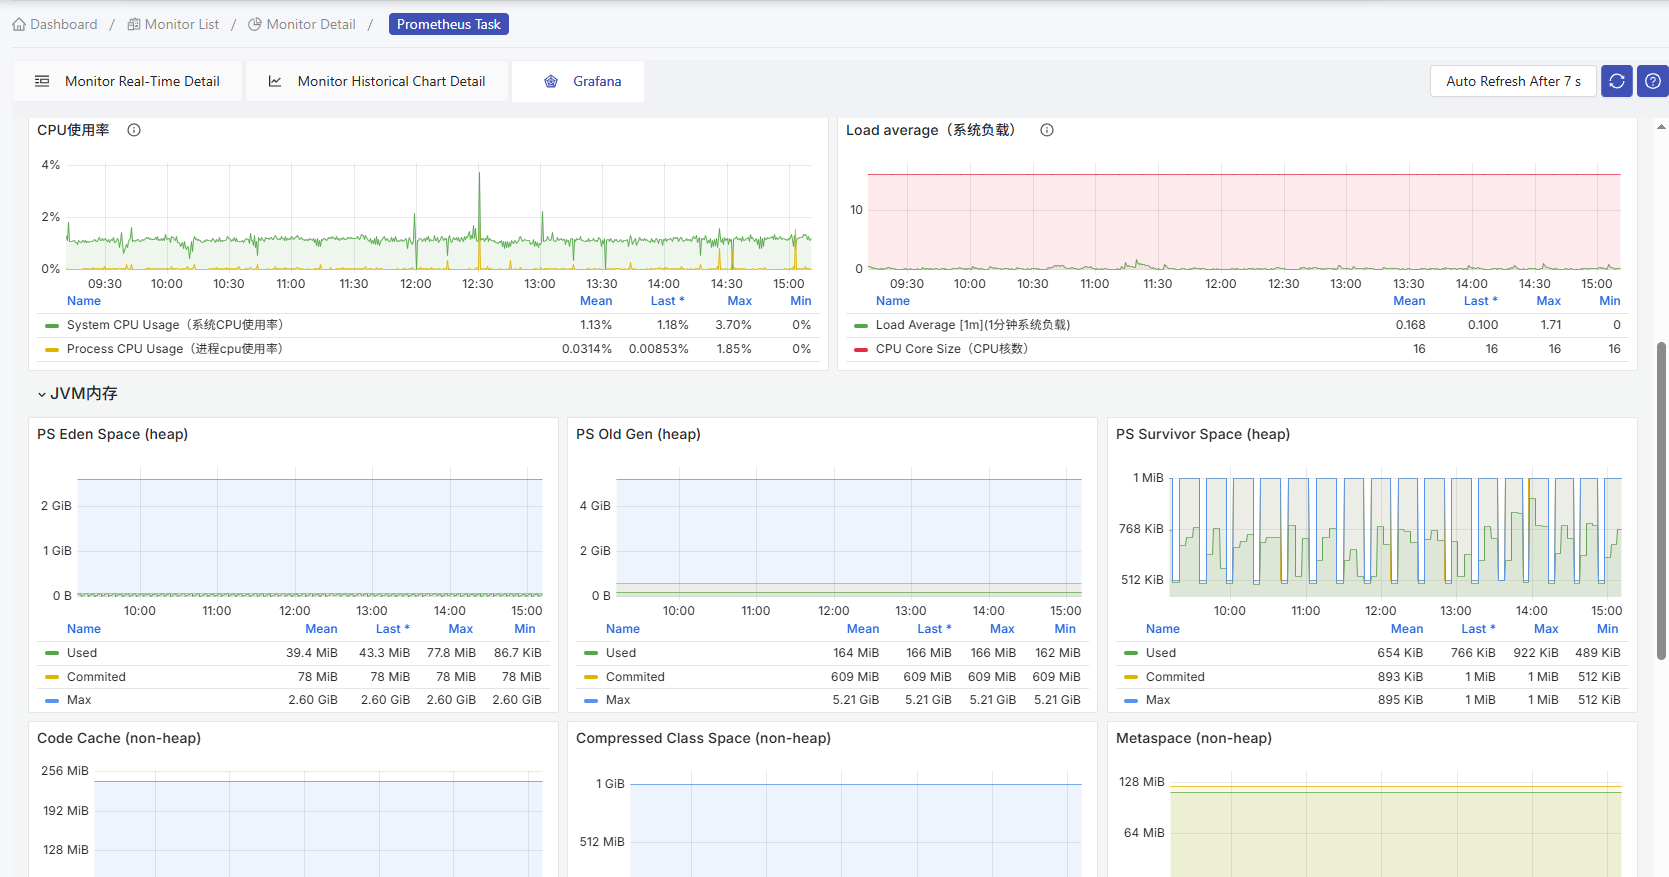Sort Eden Space legend by Mean column
Screen dimensions: 1669x877
click(321, 629)
